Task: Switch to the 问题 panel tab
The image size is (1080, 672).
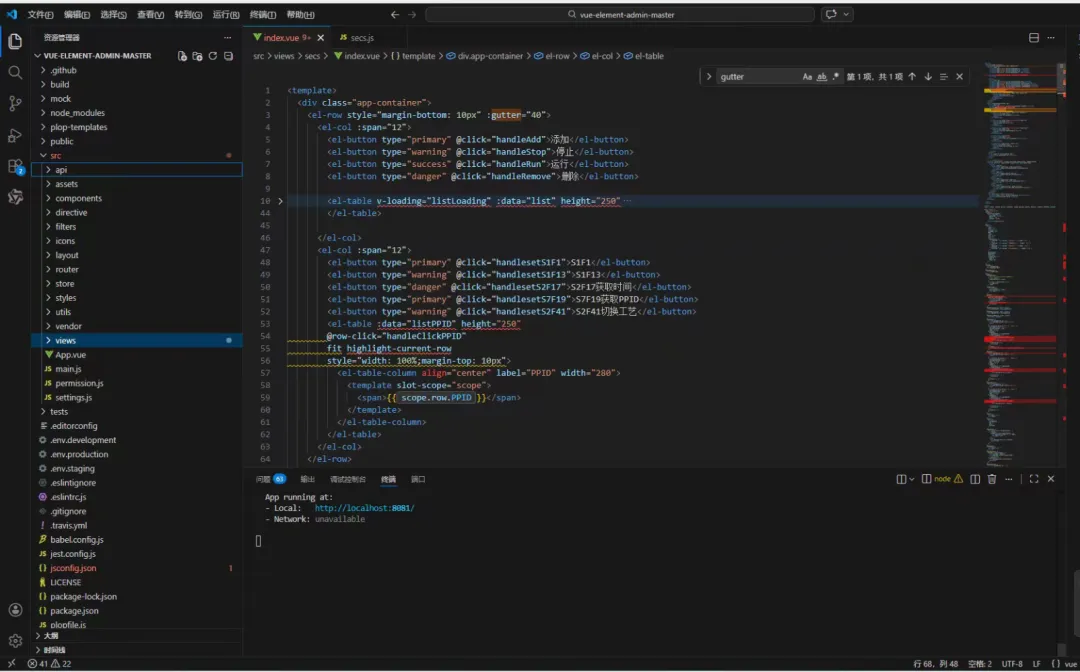Action: 270,479
